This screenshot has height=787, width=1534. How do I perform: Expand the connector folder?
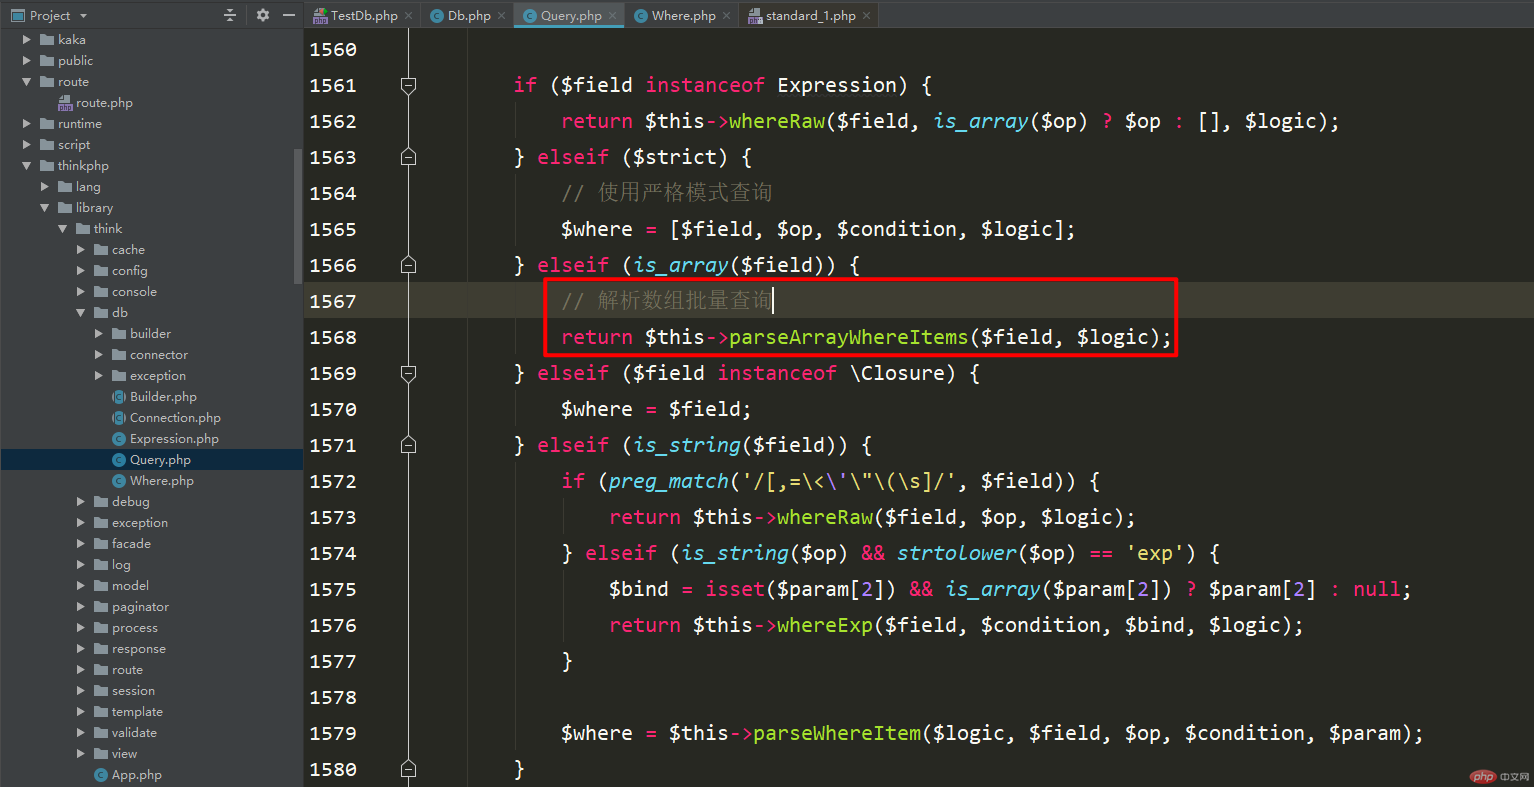pos(99,355)
